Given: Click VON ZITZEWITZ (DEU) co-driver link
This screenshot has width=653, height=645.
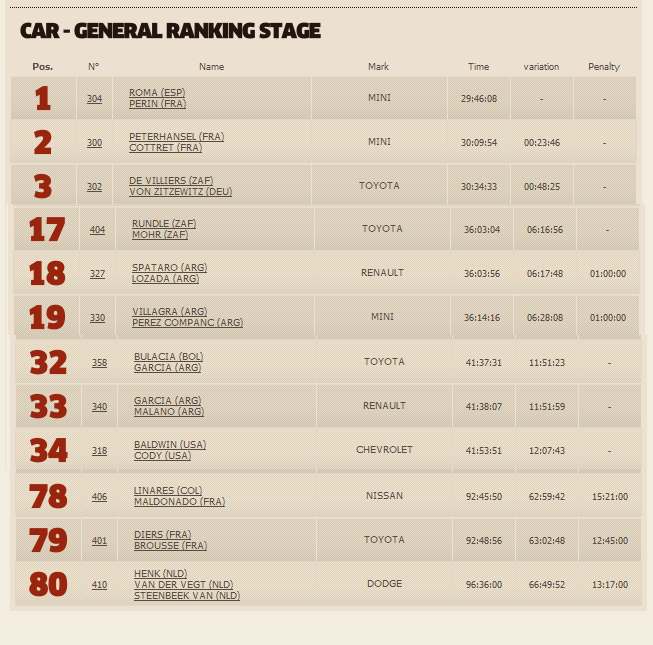Looking at the screenshot, I should point(180,192).
